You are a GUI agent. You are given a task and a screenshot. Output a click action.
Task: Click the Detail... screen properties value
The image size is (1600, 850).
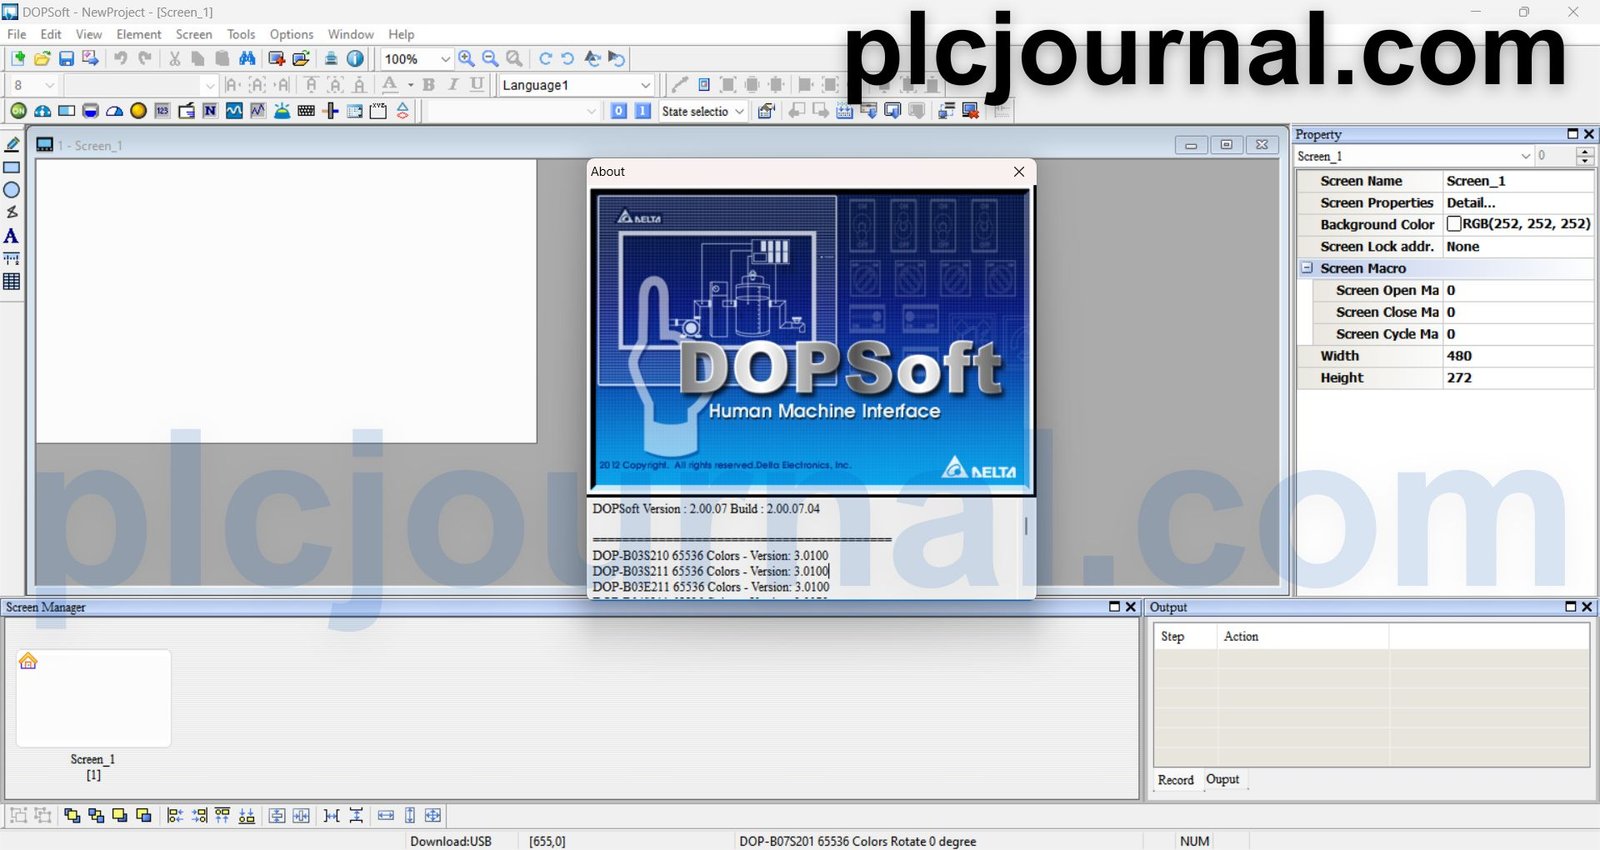tap(1518, 203)
